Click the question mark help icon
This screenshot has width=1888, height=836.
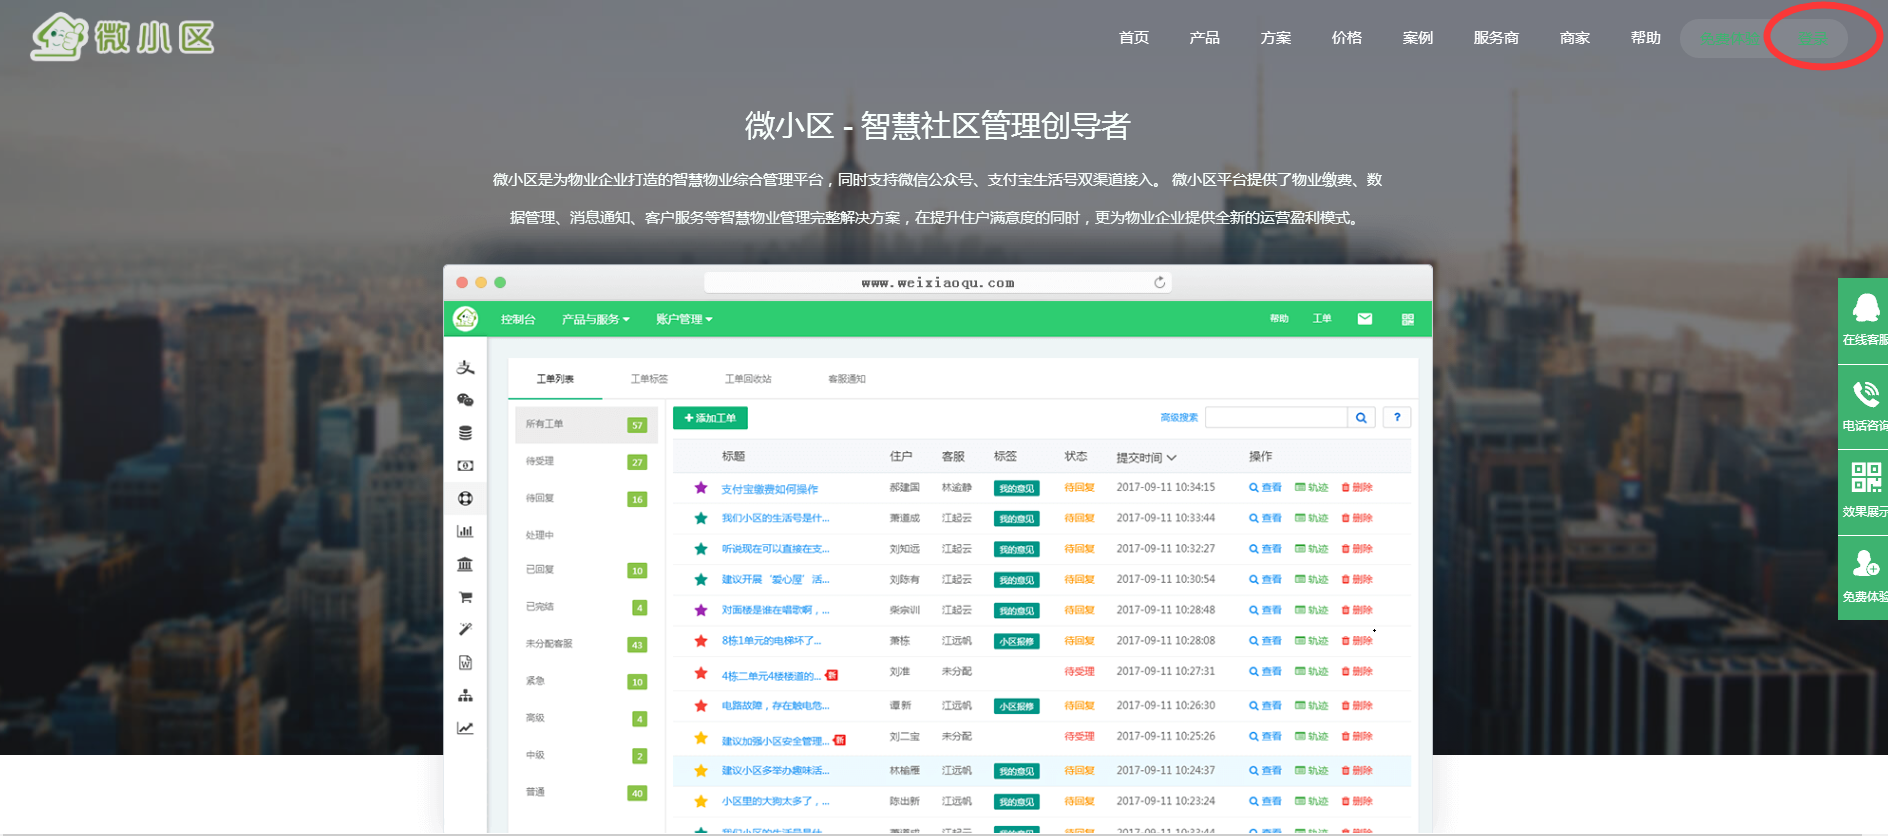click(x=1397, y=418)
